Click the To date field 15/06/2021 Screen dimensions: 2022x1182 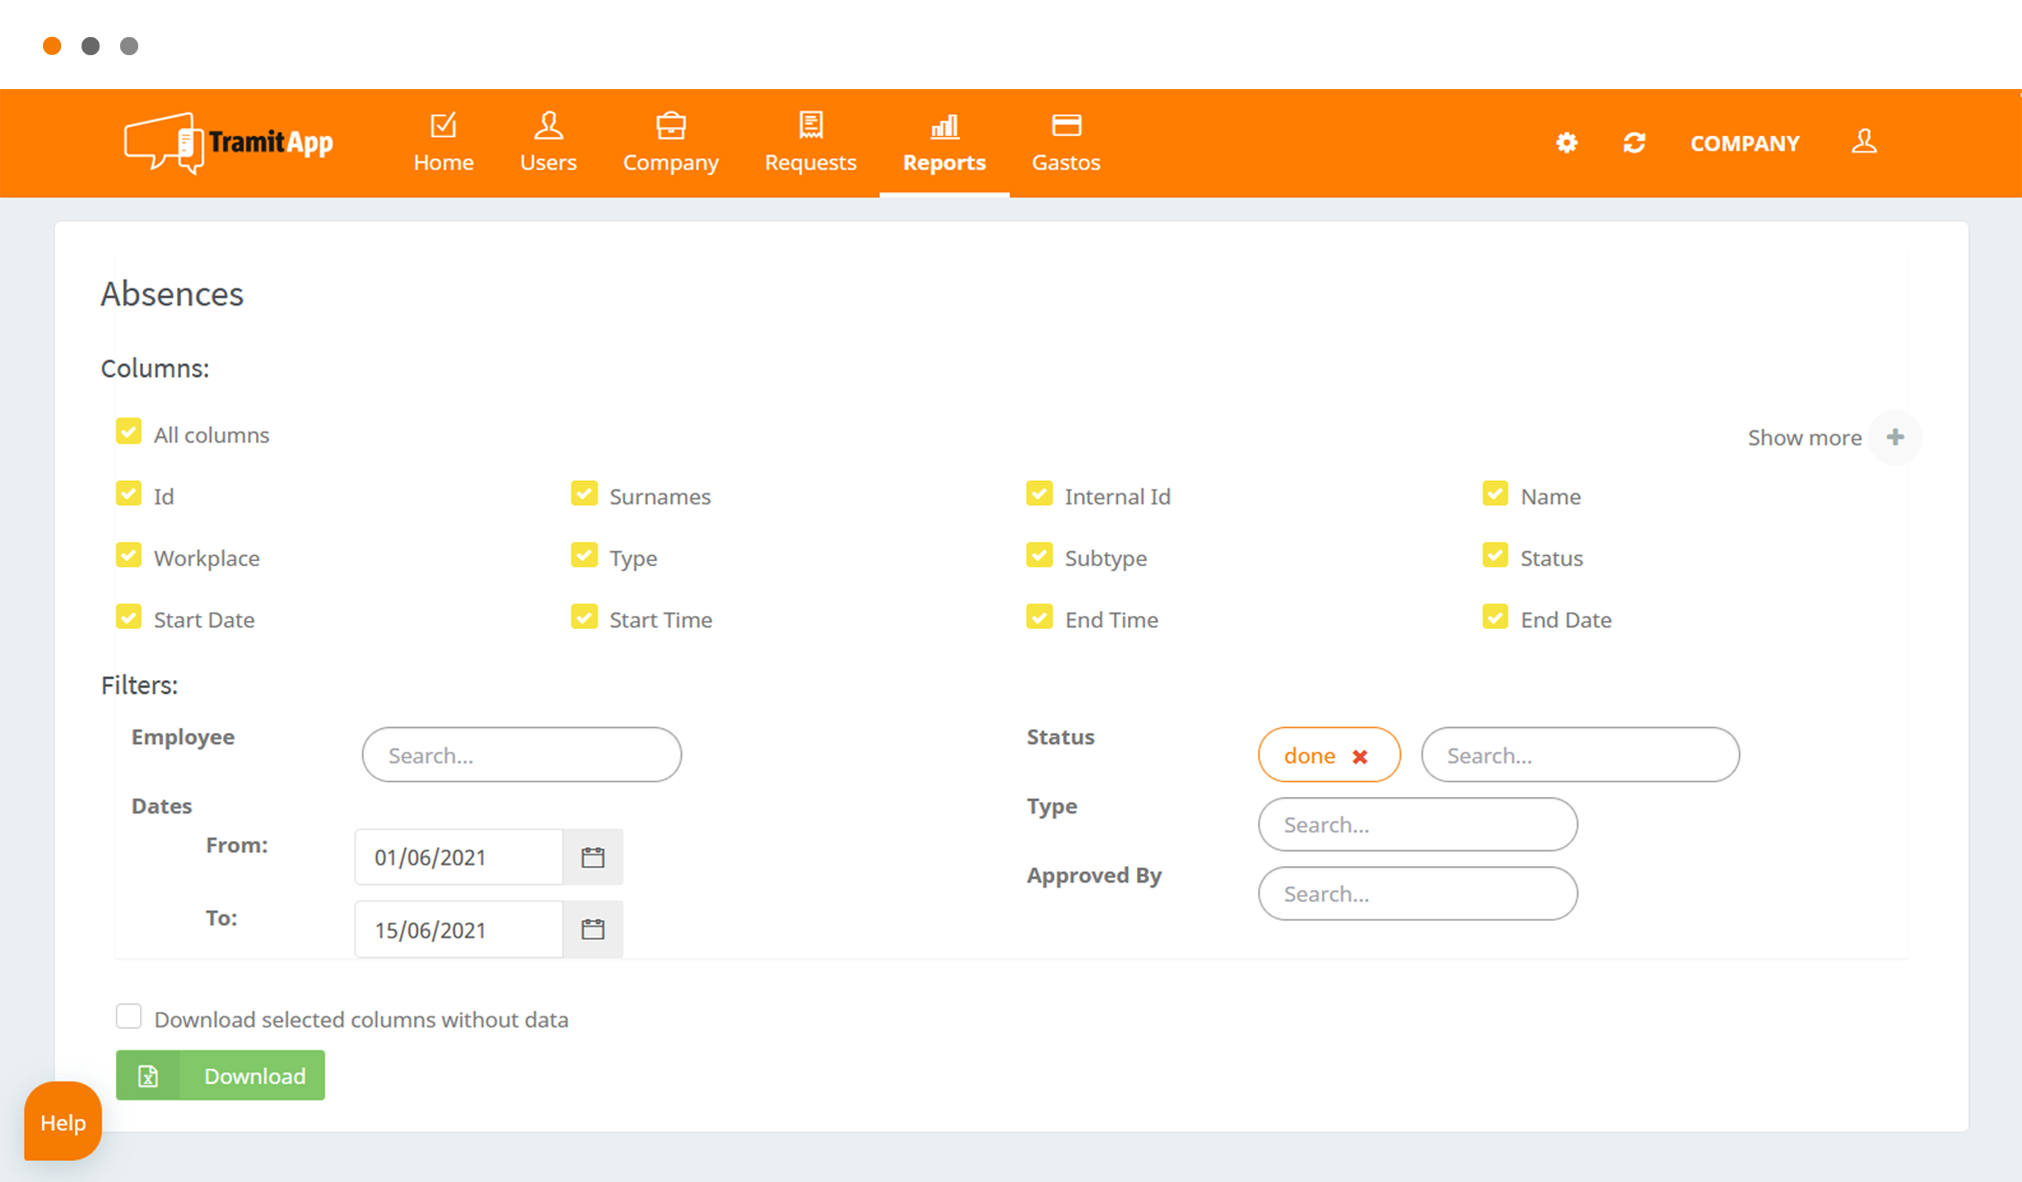click(x=459, y=929)
